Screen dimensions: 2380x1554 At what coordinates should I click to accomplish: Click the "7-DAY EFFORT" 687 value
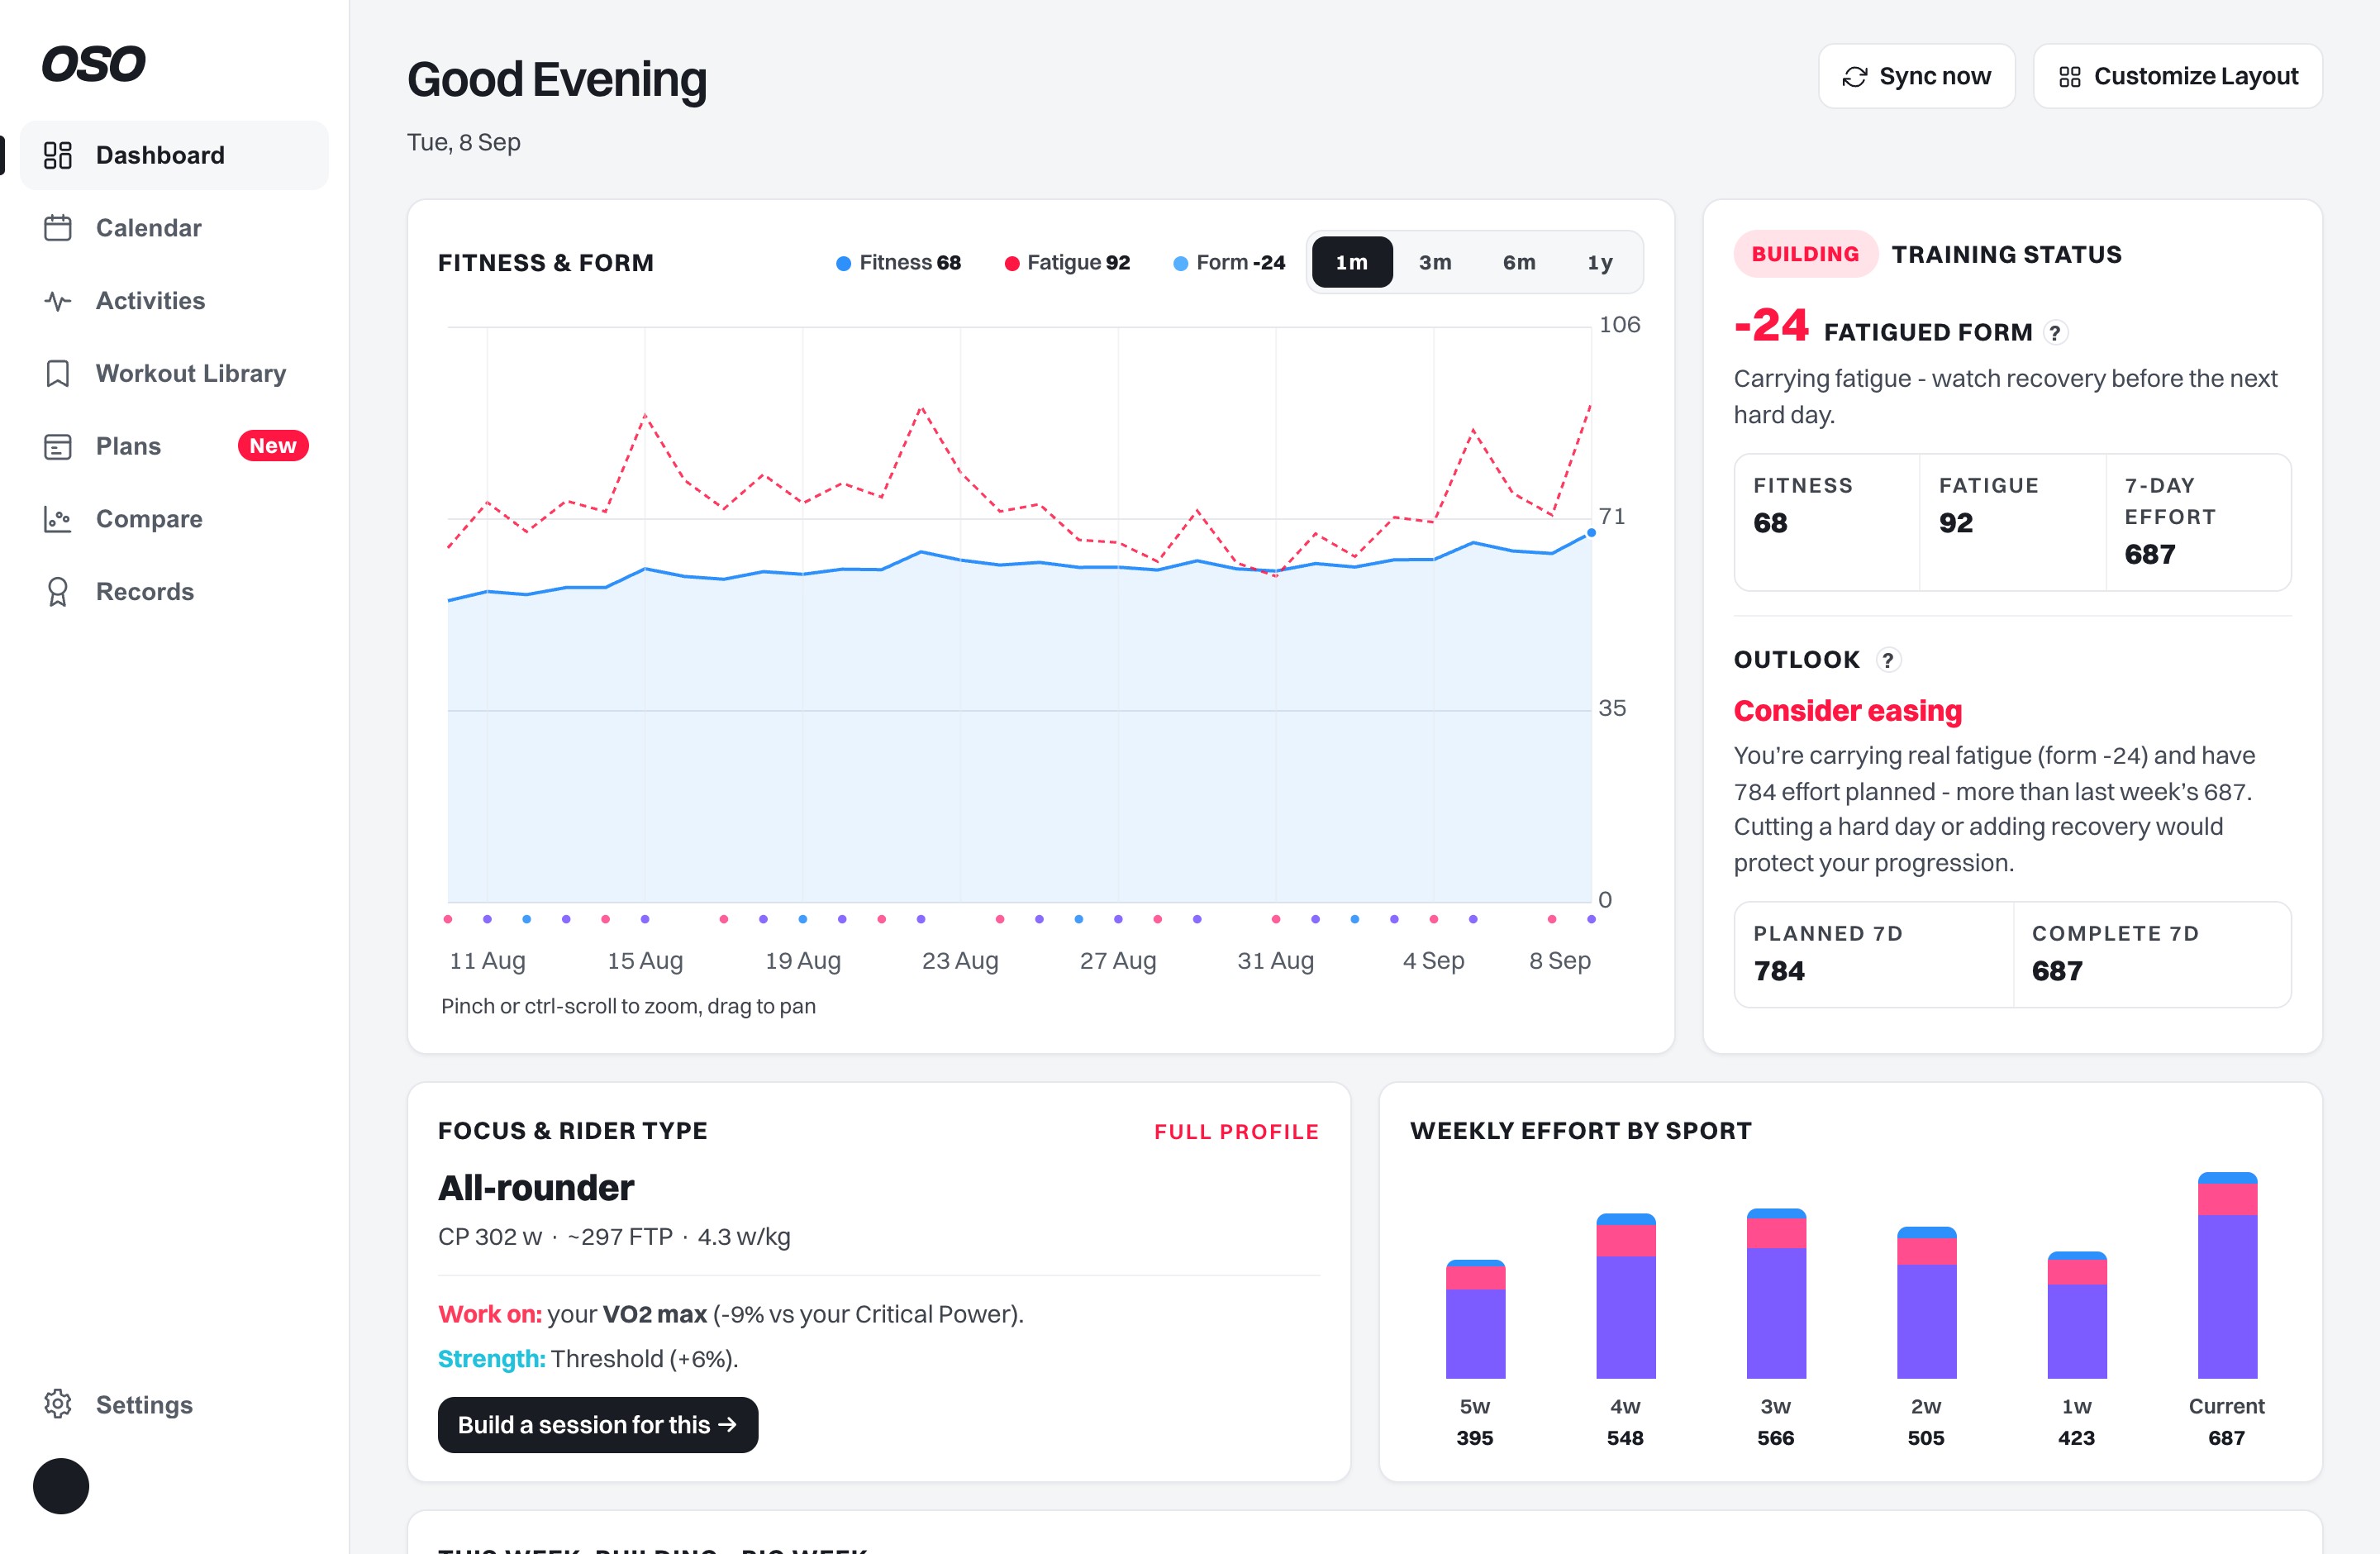tap(2149, 554)
